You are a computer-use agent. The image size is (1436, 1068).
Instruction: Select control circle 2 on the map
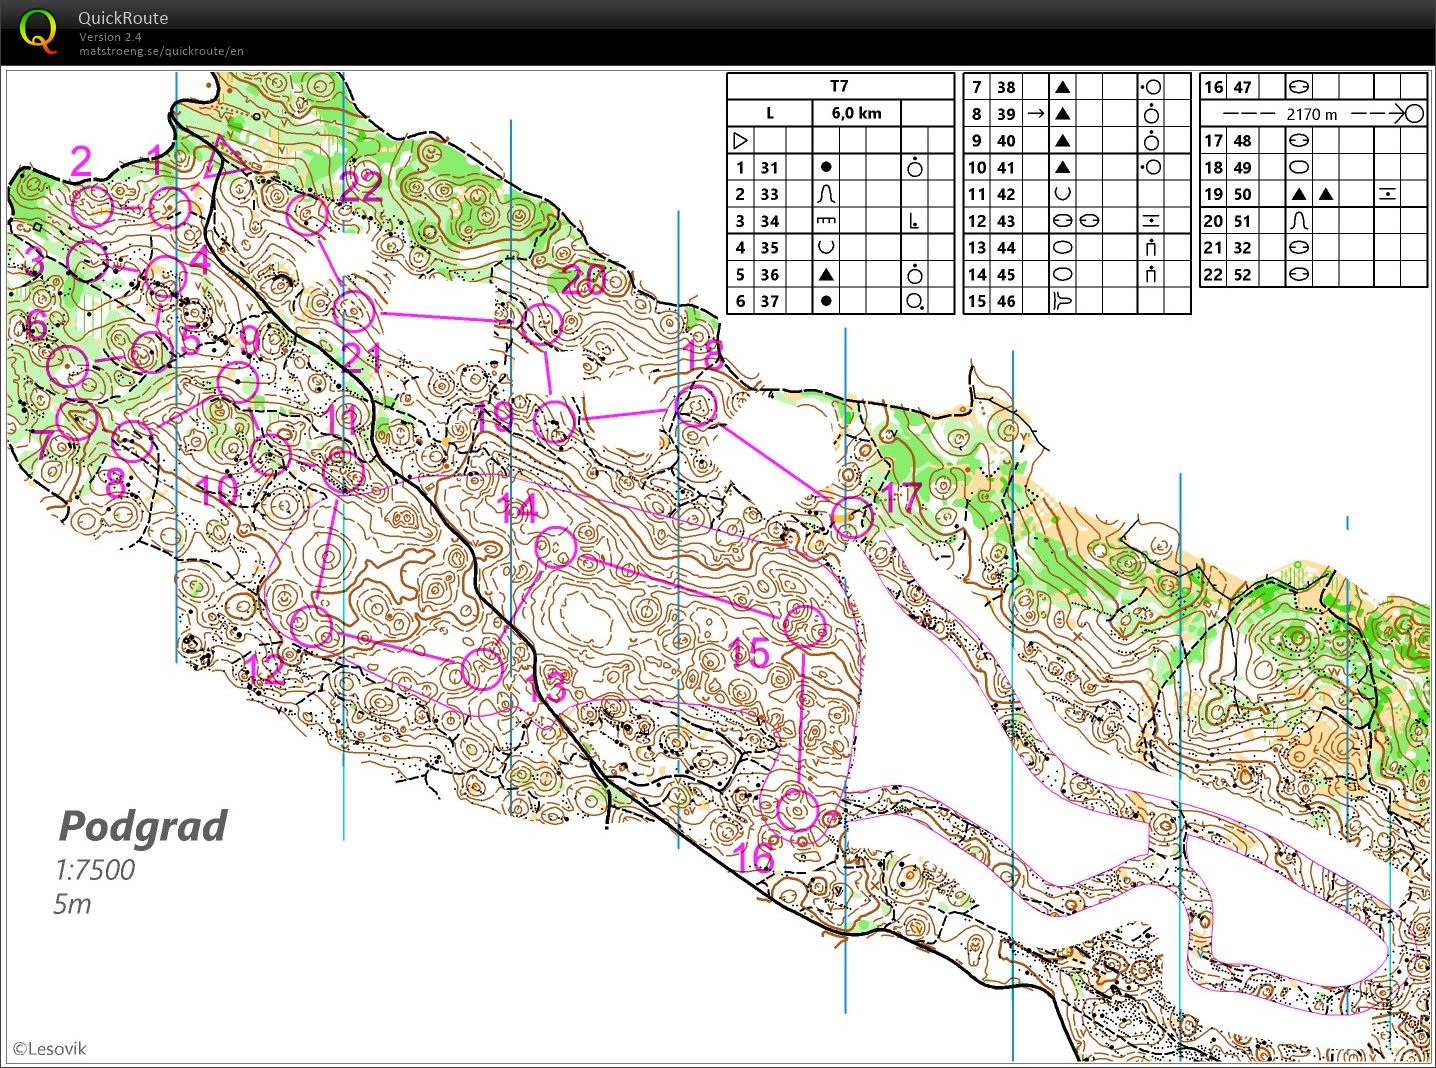(x=93, y=205)
